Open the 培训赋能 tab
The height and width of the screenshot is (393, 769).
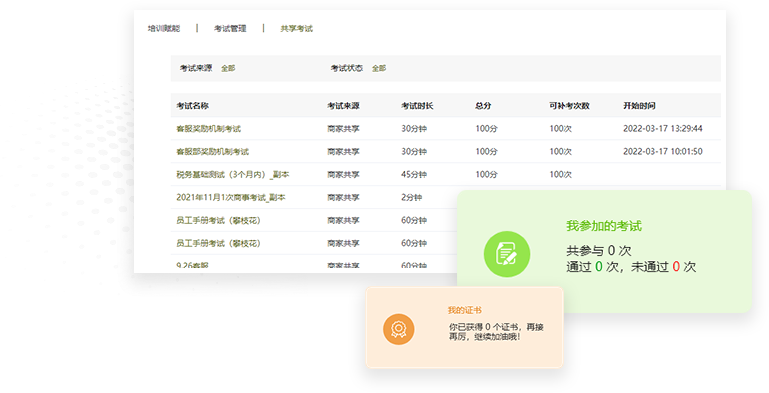pyautogui.click(x=164, y=28)
